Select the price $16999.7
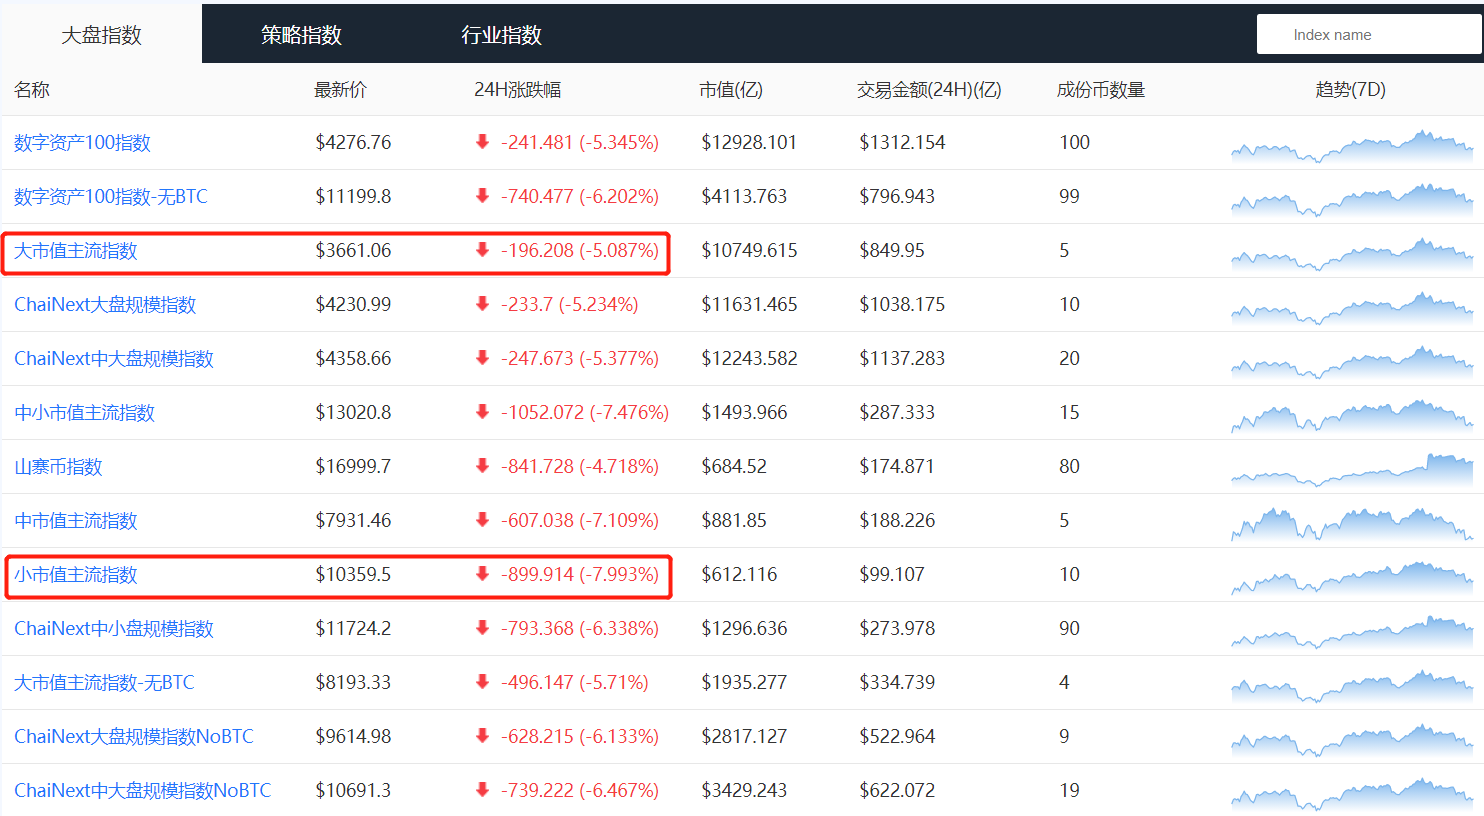Viewport: 1484px width, 816px height. point(353,467)
